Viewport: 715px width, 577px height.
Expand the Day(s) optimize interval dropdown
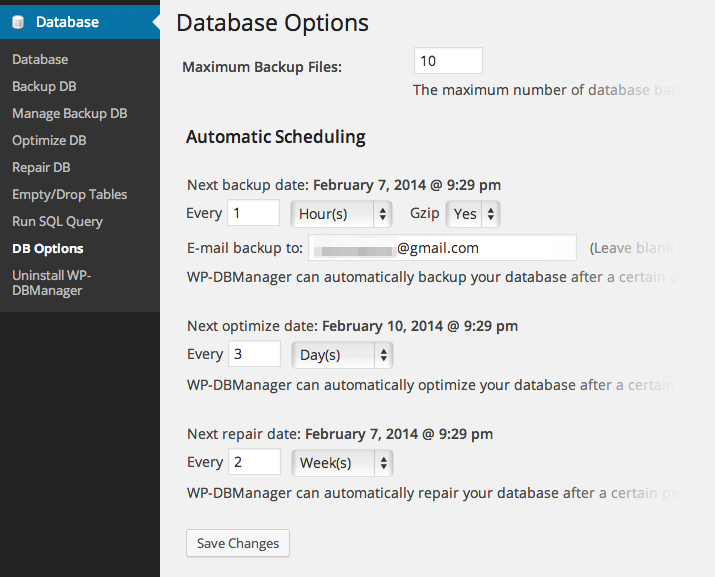[341, 355]
